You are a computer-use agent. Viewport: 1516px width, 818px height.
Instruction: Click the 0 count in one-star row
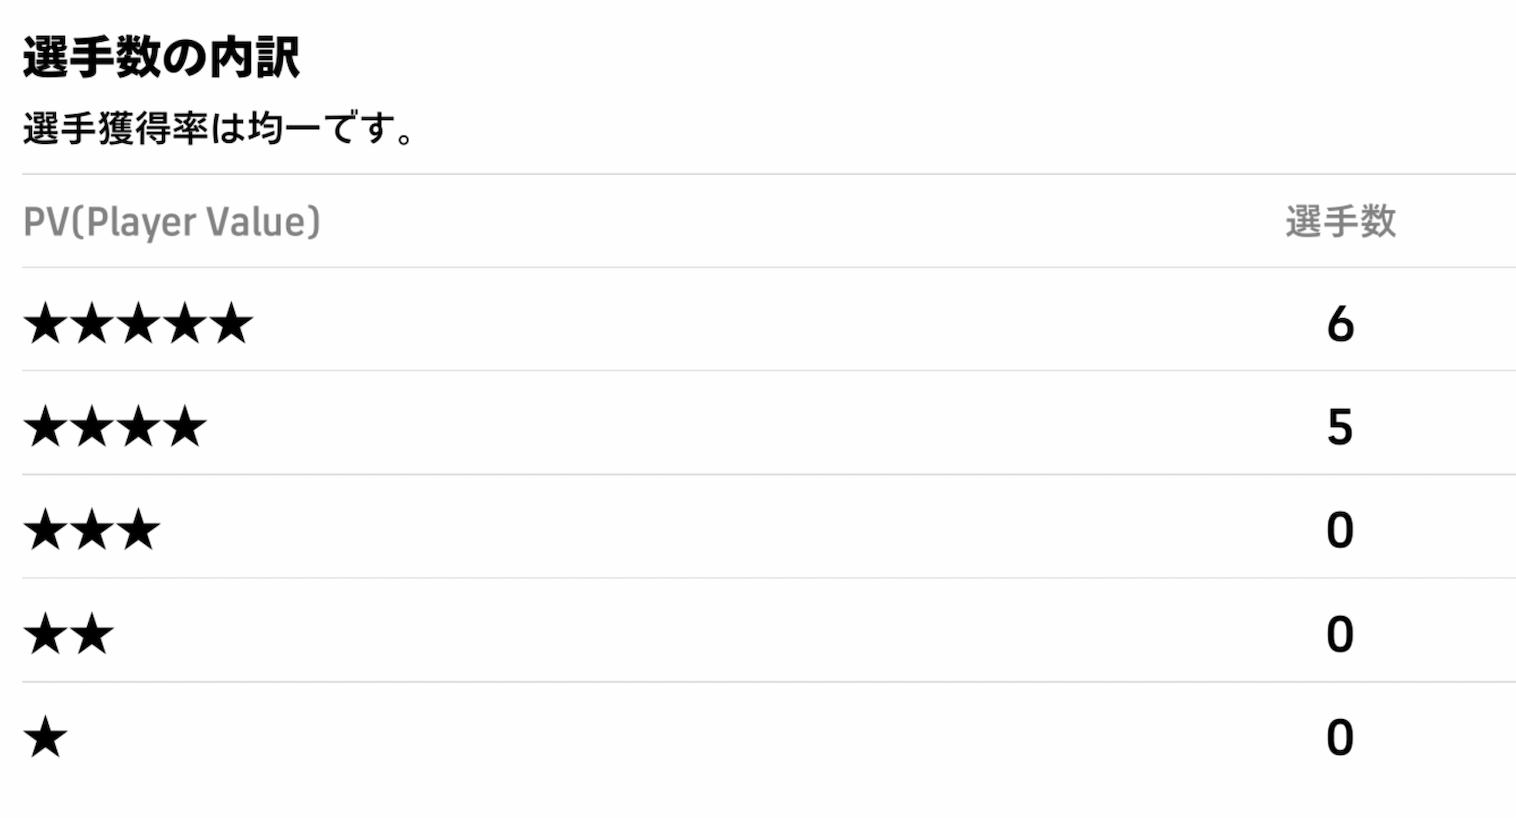click(x=1340, y=738)
